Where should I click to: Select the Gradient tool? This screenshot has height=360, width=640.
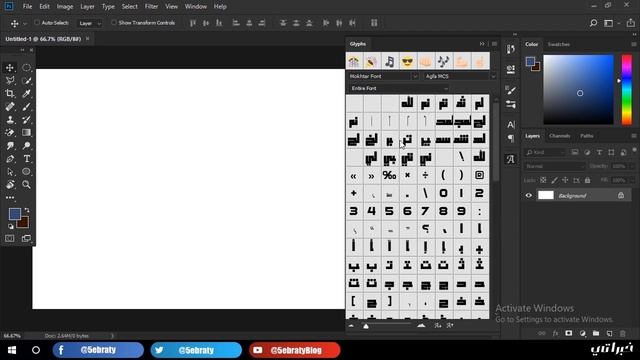click(27, 133)
